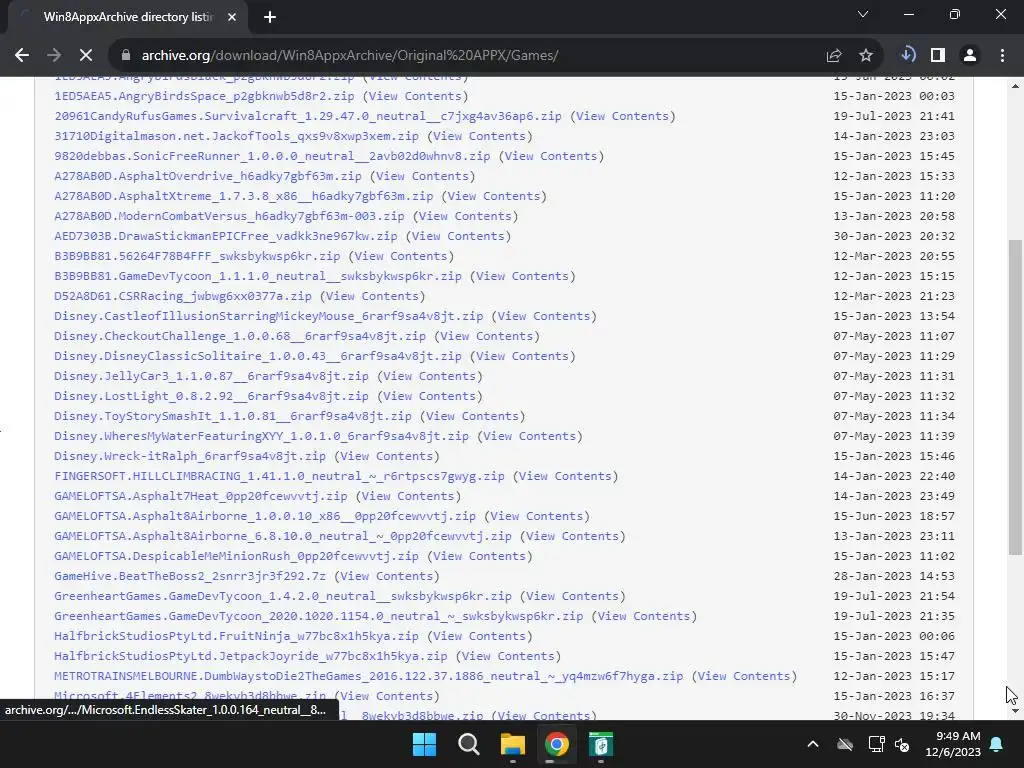Download HILLCLIMBRACING zip file
This screenshot has height=768, width=1024.
pos(280,476)
